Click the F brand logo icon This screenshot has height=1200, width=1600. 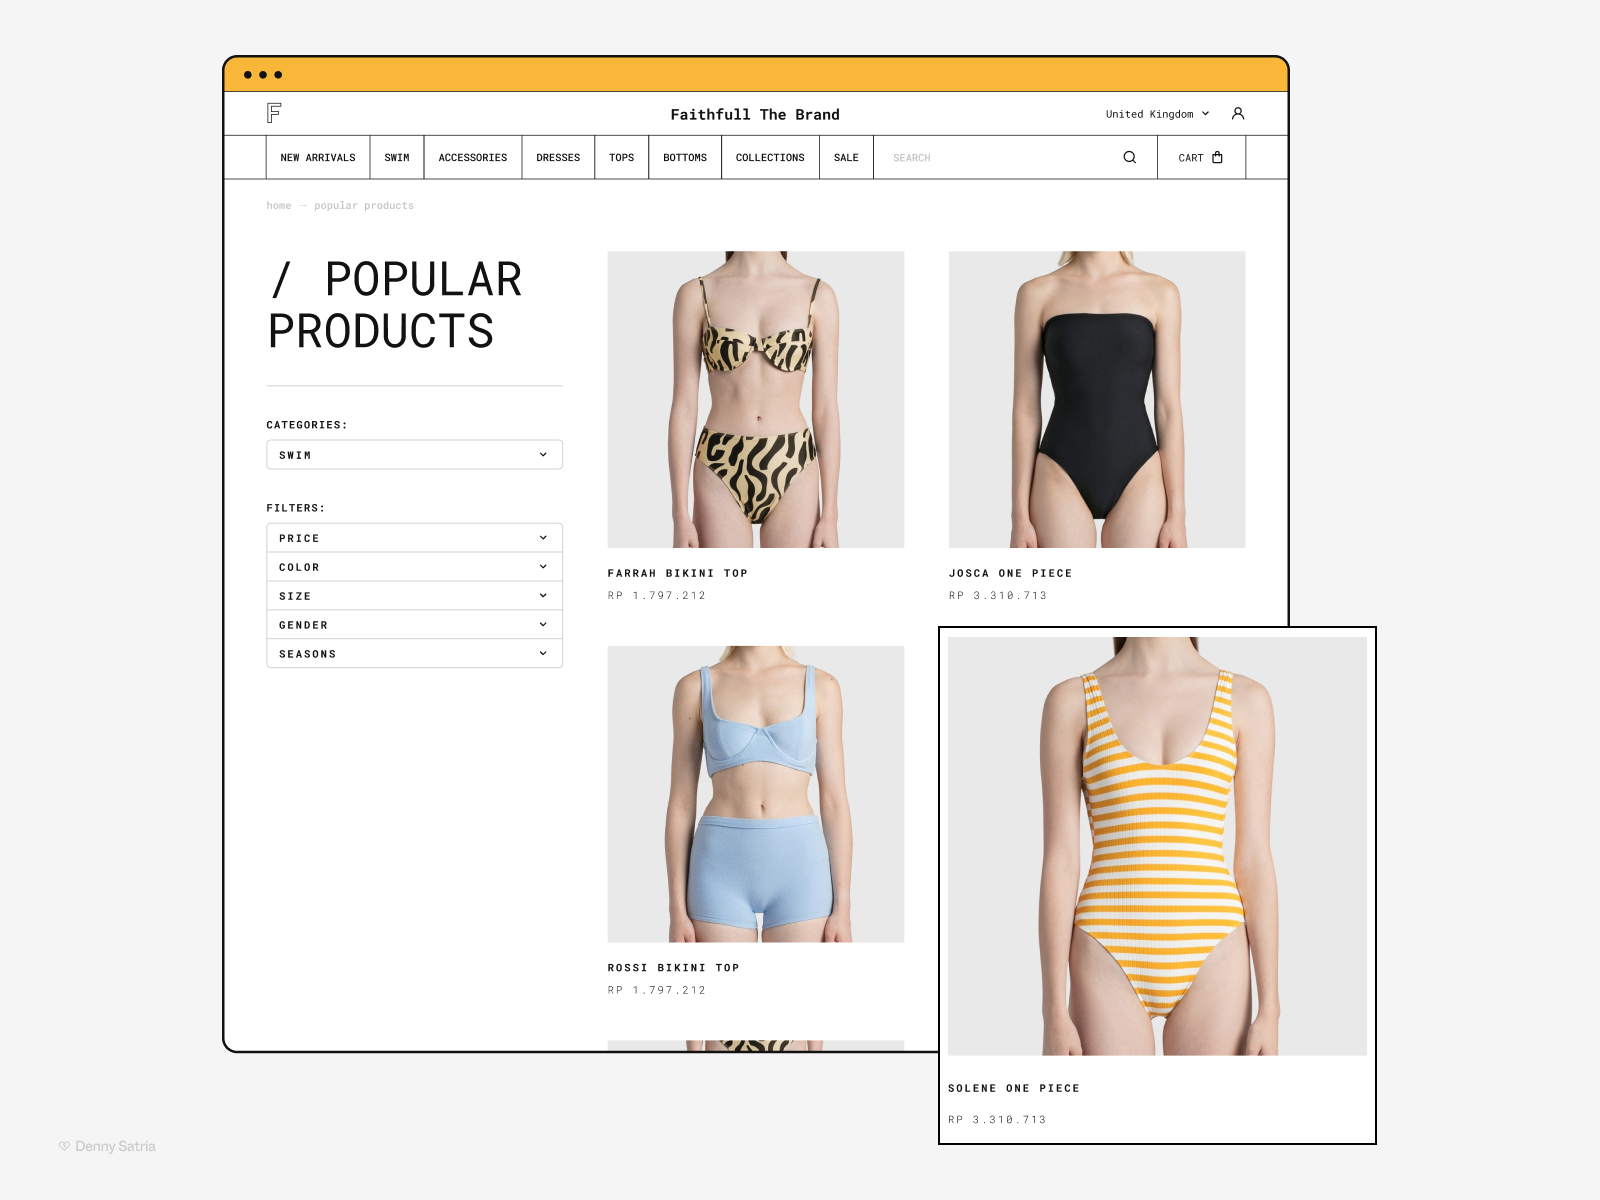(274, 113)
